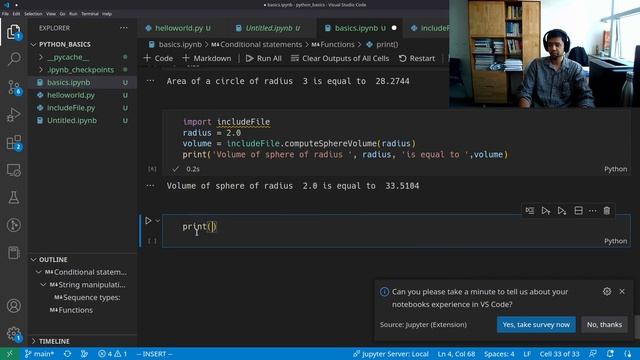Open output ellipsis next to Area of circle
Image resolution: width=640 pixels, height=360 pixels.
tap(151, 81)
